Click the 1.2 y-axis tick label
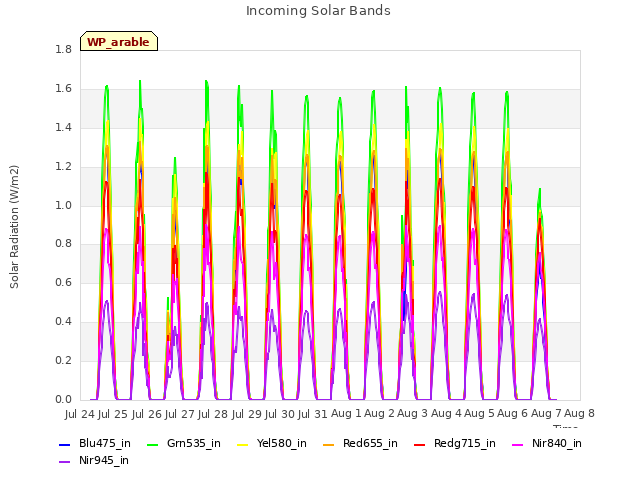 pos(63,167)
